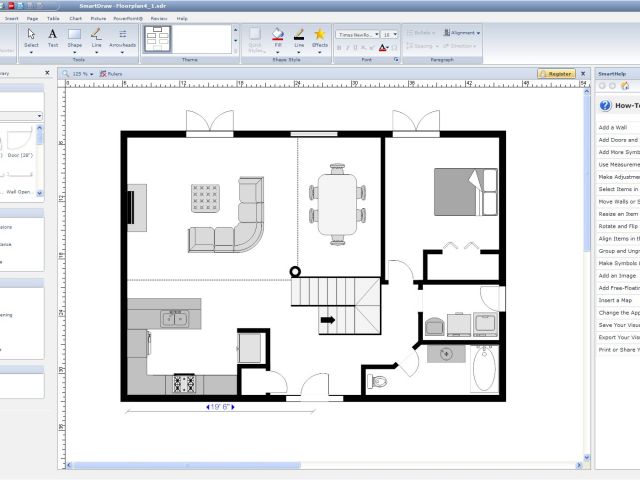Open the Arrowheads options
This screenshot has width=640, height=480.
click(123, 37)
